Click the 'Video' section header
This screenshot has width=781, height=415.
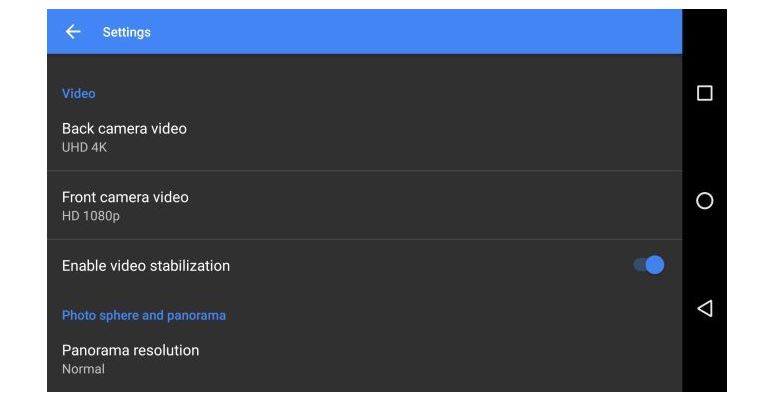click(x=79, y=94)
